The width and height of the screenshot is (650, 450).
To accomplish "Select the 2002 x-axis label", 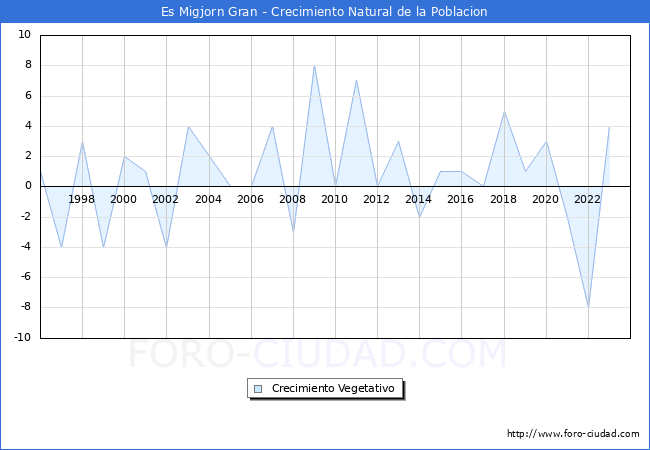I will pos(165,200).
